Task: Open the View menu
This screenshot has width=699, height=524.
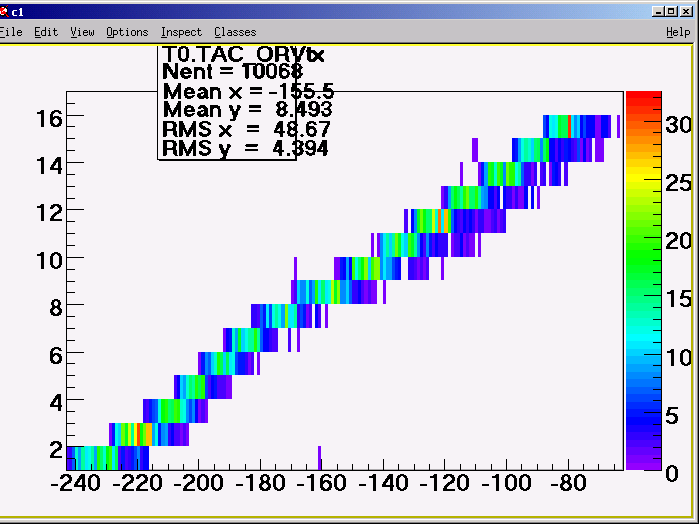Action: [82, 32]
